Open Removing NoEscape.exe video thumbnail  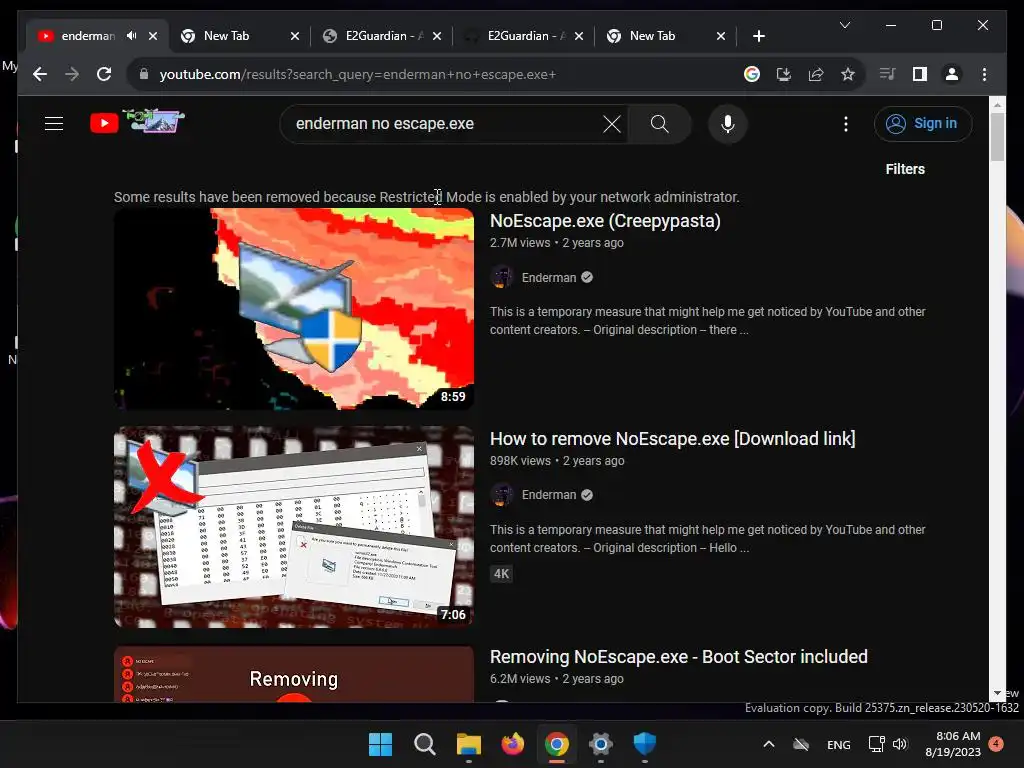point(294,674)
